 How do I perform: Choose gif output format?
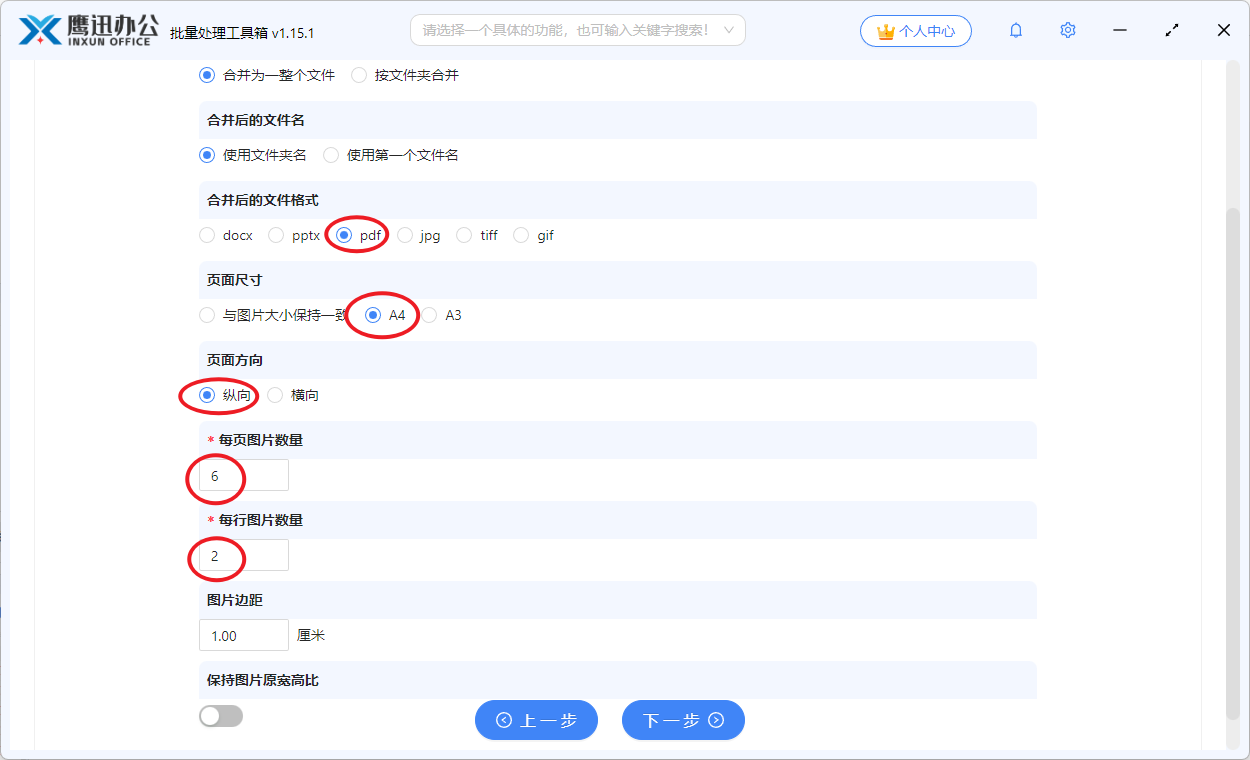(533, 235)
